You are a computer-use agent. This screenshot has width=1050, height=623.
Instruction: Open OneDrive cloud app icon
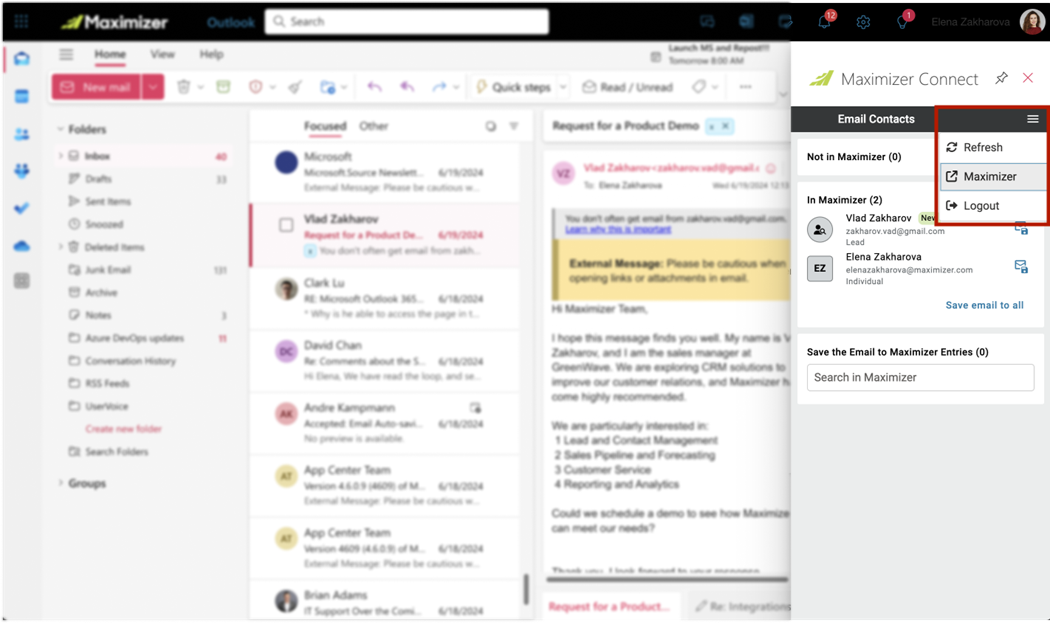[x=21, y=246]
